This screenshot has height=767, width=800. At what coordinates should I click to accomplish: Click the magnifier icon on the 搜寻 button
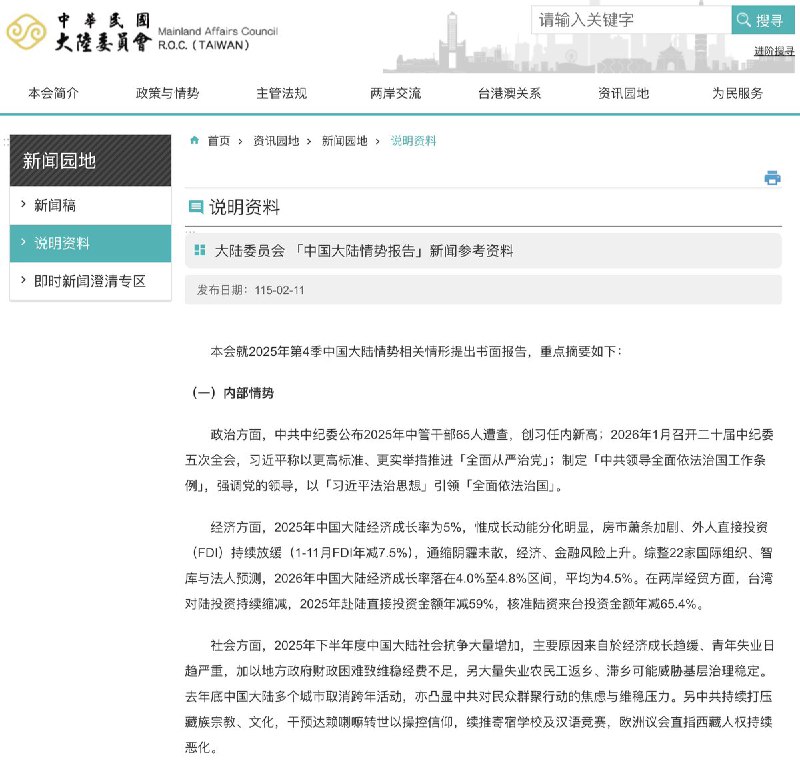(742, 19)
